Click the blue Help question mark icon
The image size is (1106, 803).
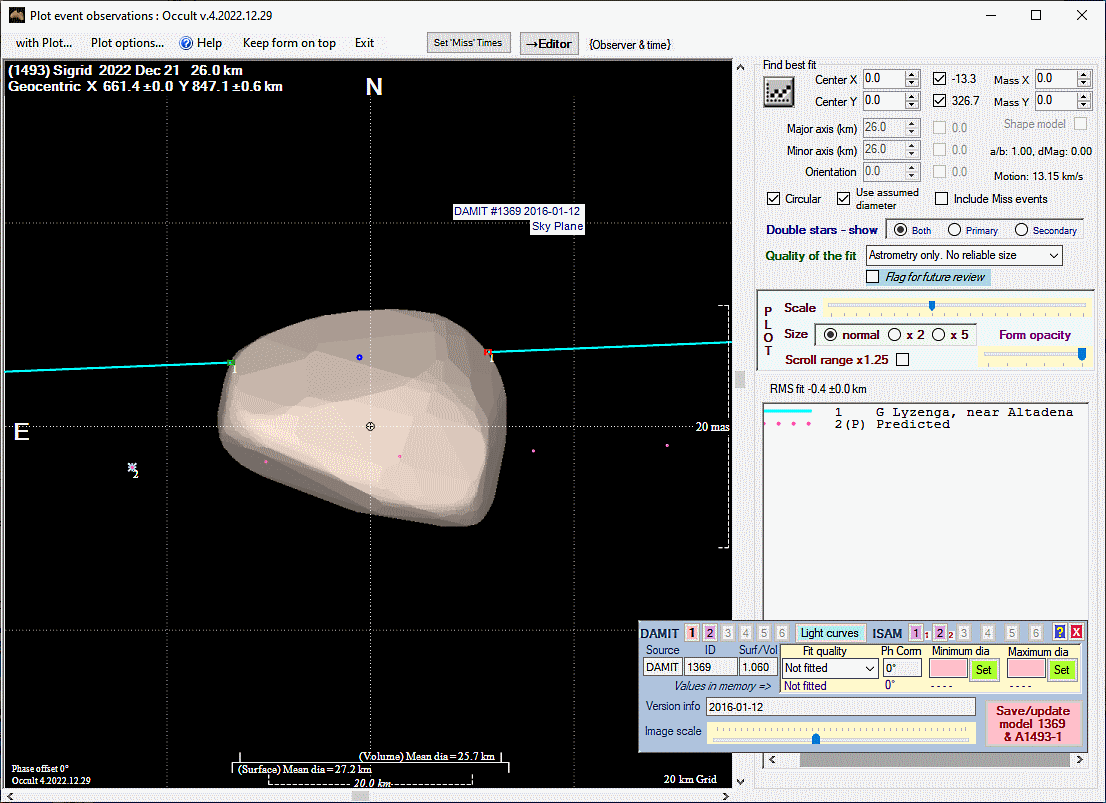pos(186,43)
